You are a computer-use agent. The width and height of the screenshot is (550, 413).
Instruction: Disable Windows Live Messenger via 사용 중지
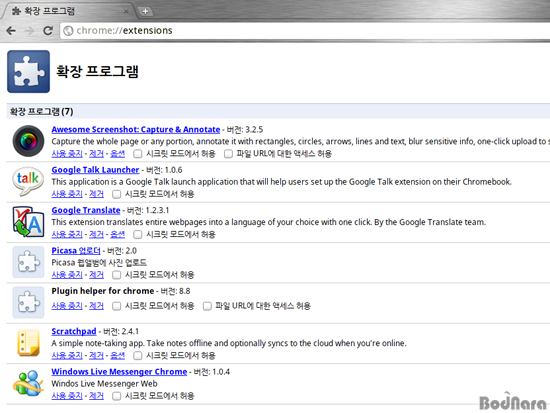tap(67, 396)
